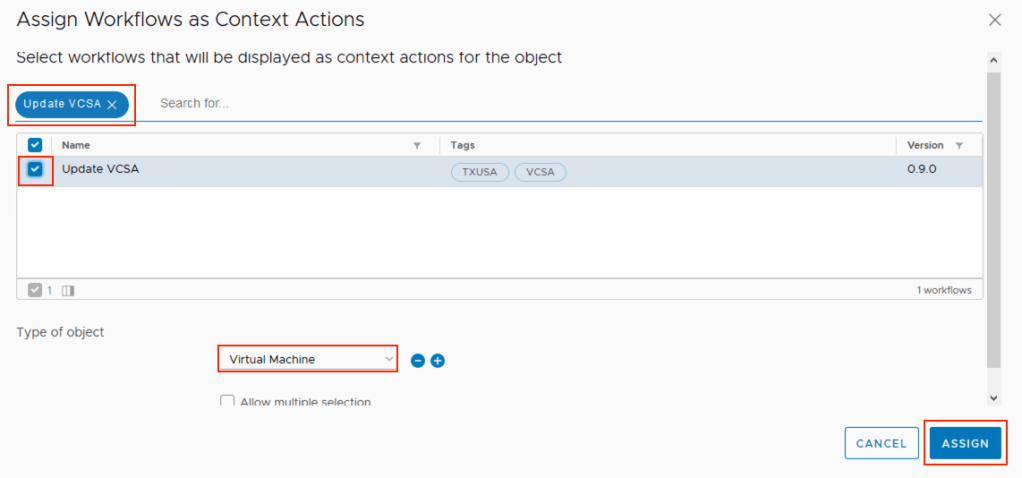Click the Version column filter icon
This screenshot has height=478, width=1022.
[959, 145]
